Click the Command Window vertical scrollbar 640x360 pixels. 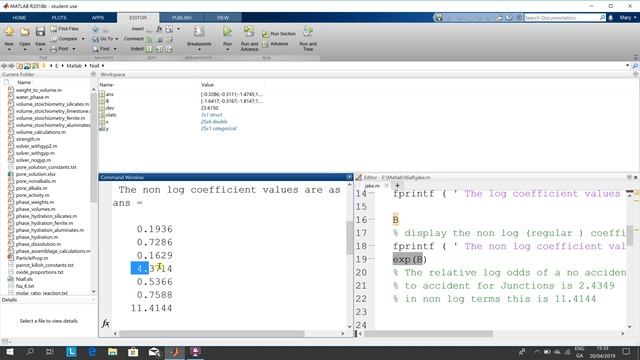tap(349, 238)
